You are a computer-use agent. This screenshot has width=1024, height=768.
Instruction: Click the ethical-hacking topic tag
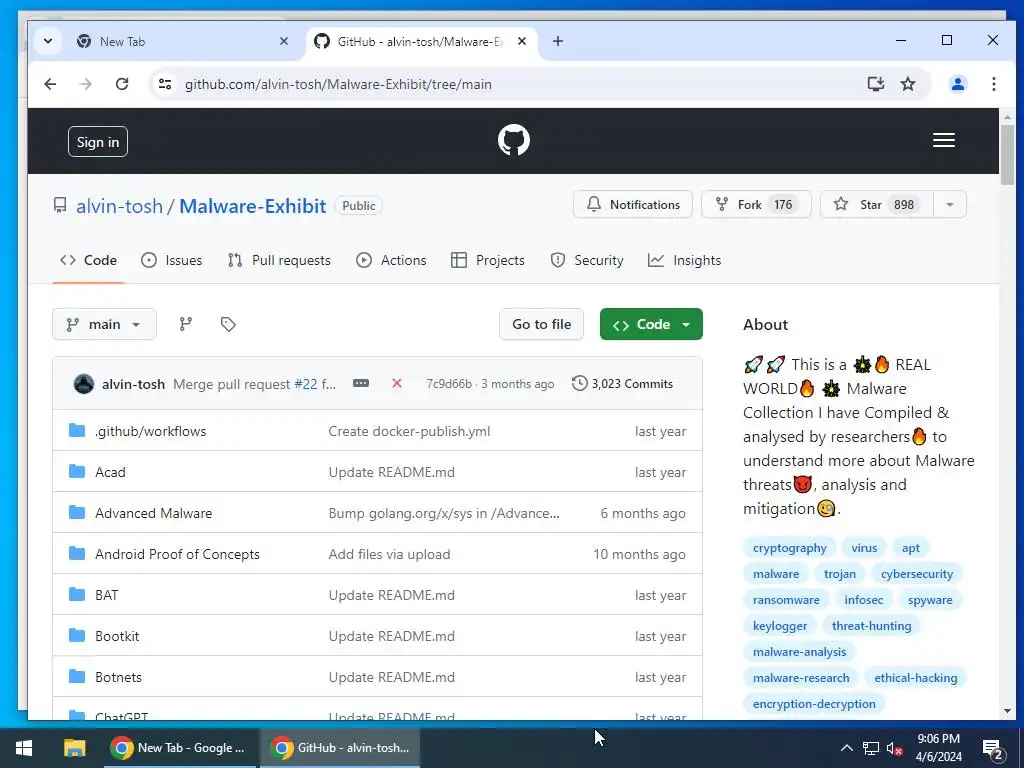pyautogui.click(x=916, y=678)
